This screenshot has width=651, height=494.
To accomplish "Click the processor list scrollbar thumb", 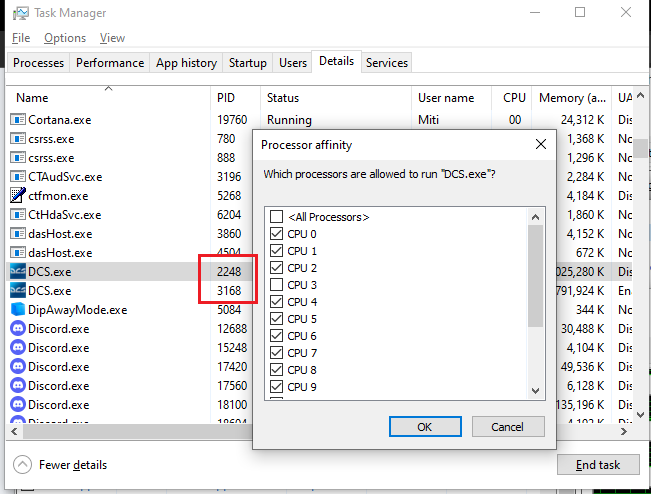I will click(x=535, y=276).
